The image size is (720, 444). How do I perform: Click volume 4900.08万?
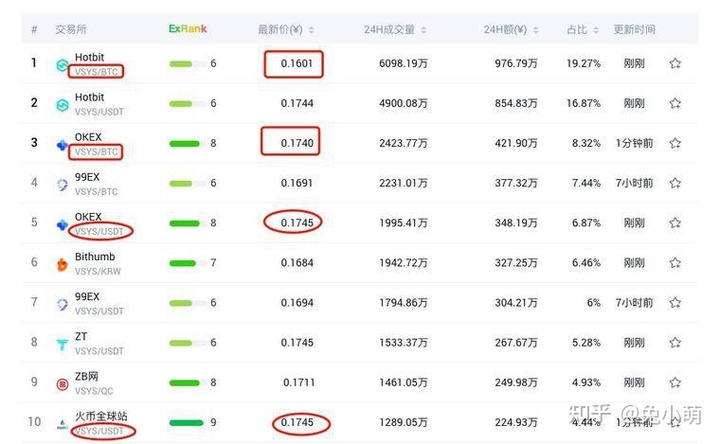click(403, 103)
